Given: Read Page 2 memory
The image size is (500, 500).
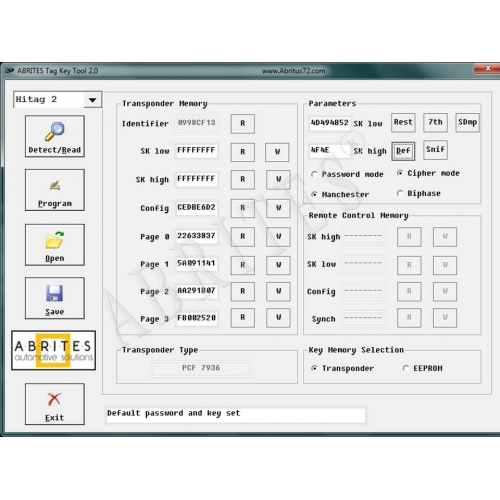Looking at the screenshot, I should (x=243, y=292).
